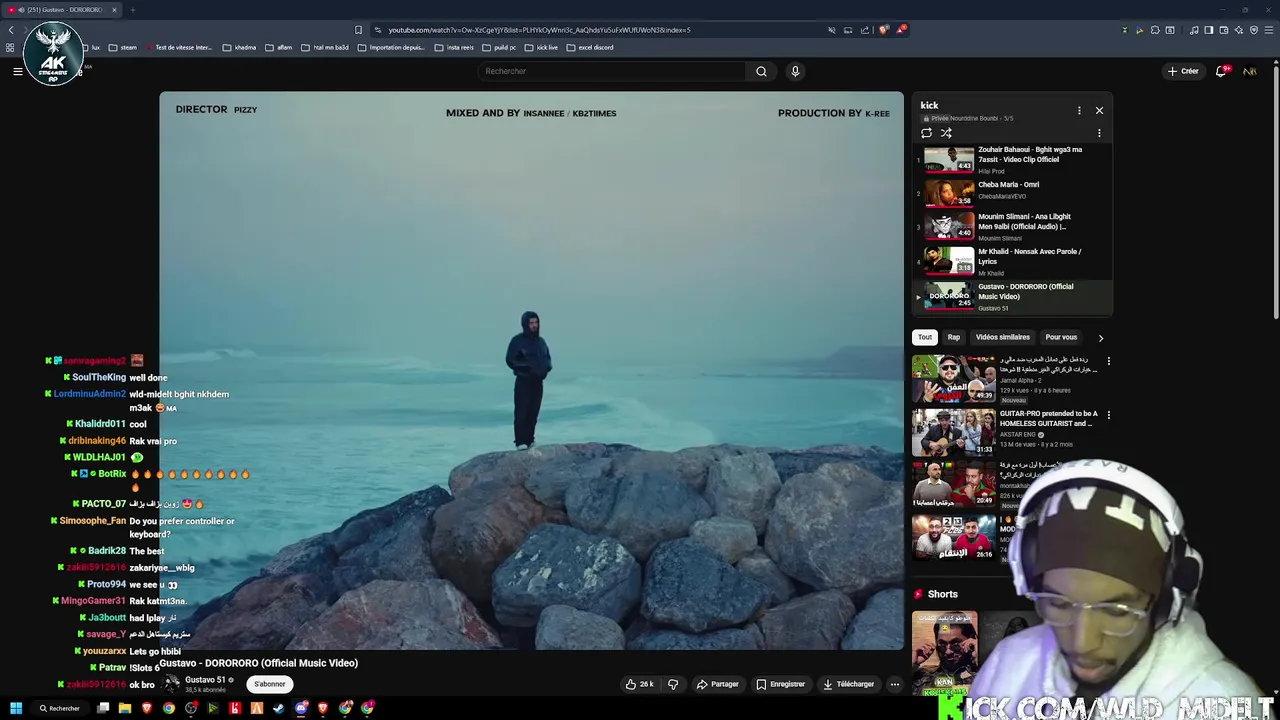Click the video player to pause
Image resolution: width=1280 pixels, height=720 pixels.
coord(531,371)
